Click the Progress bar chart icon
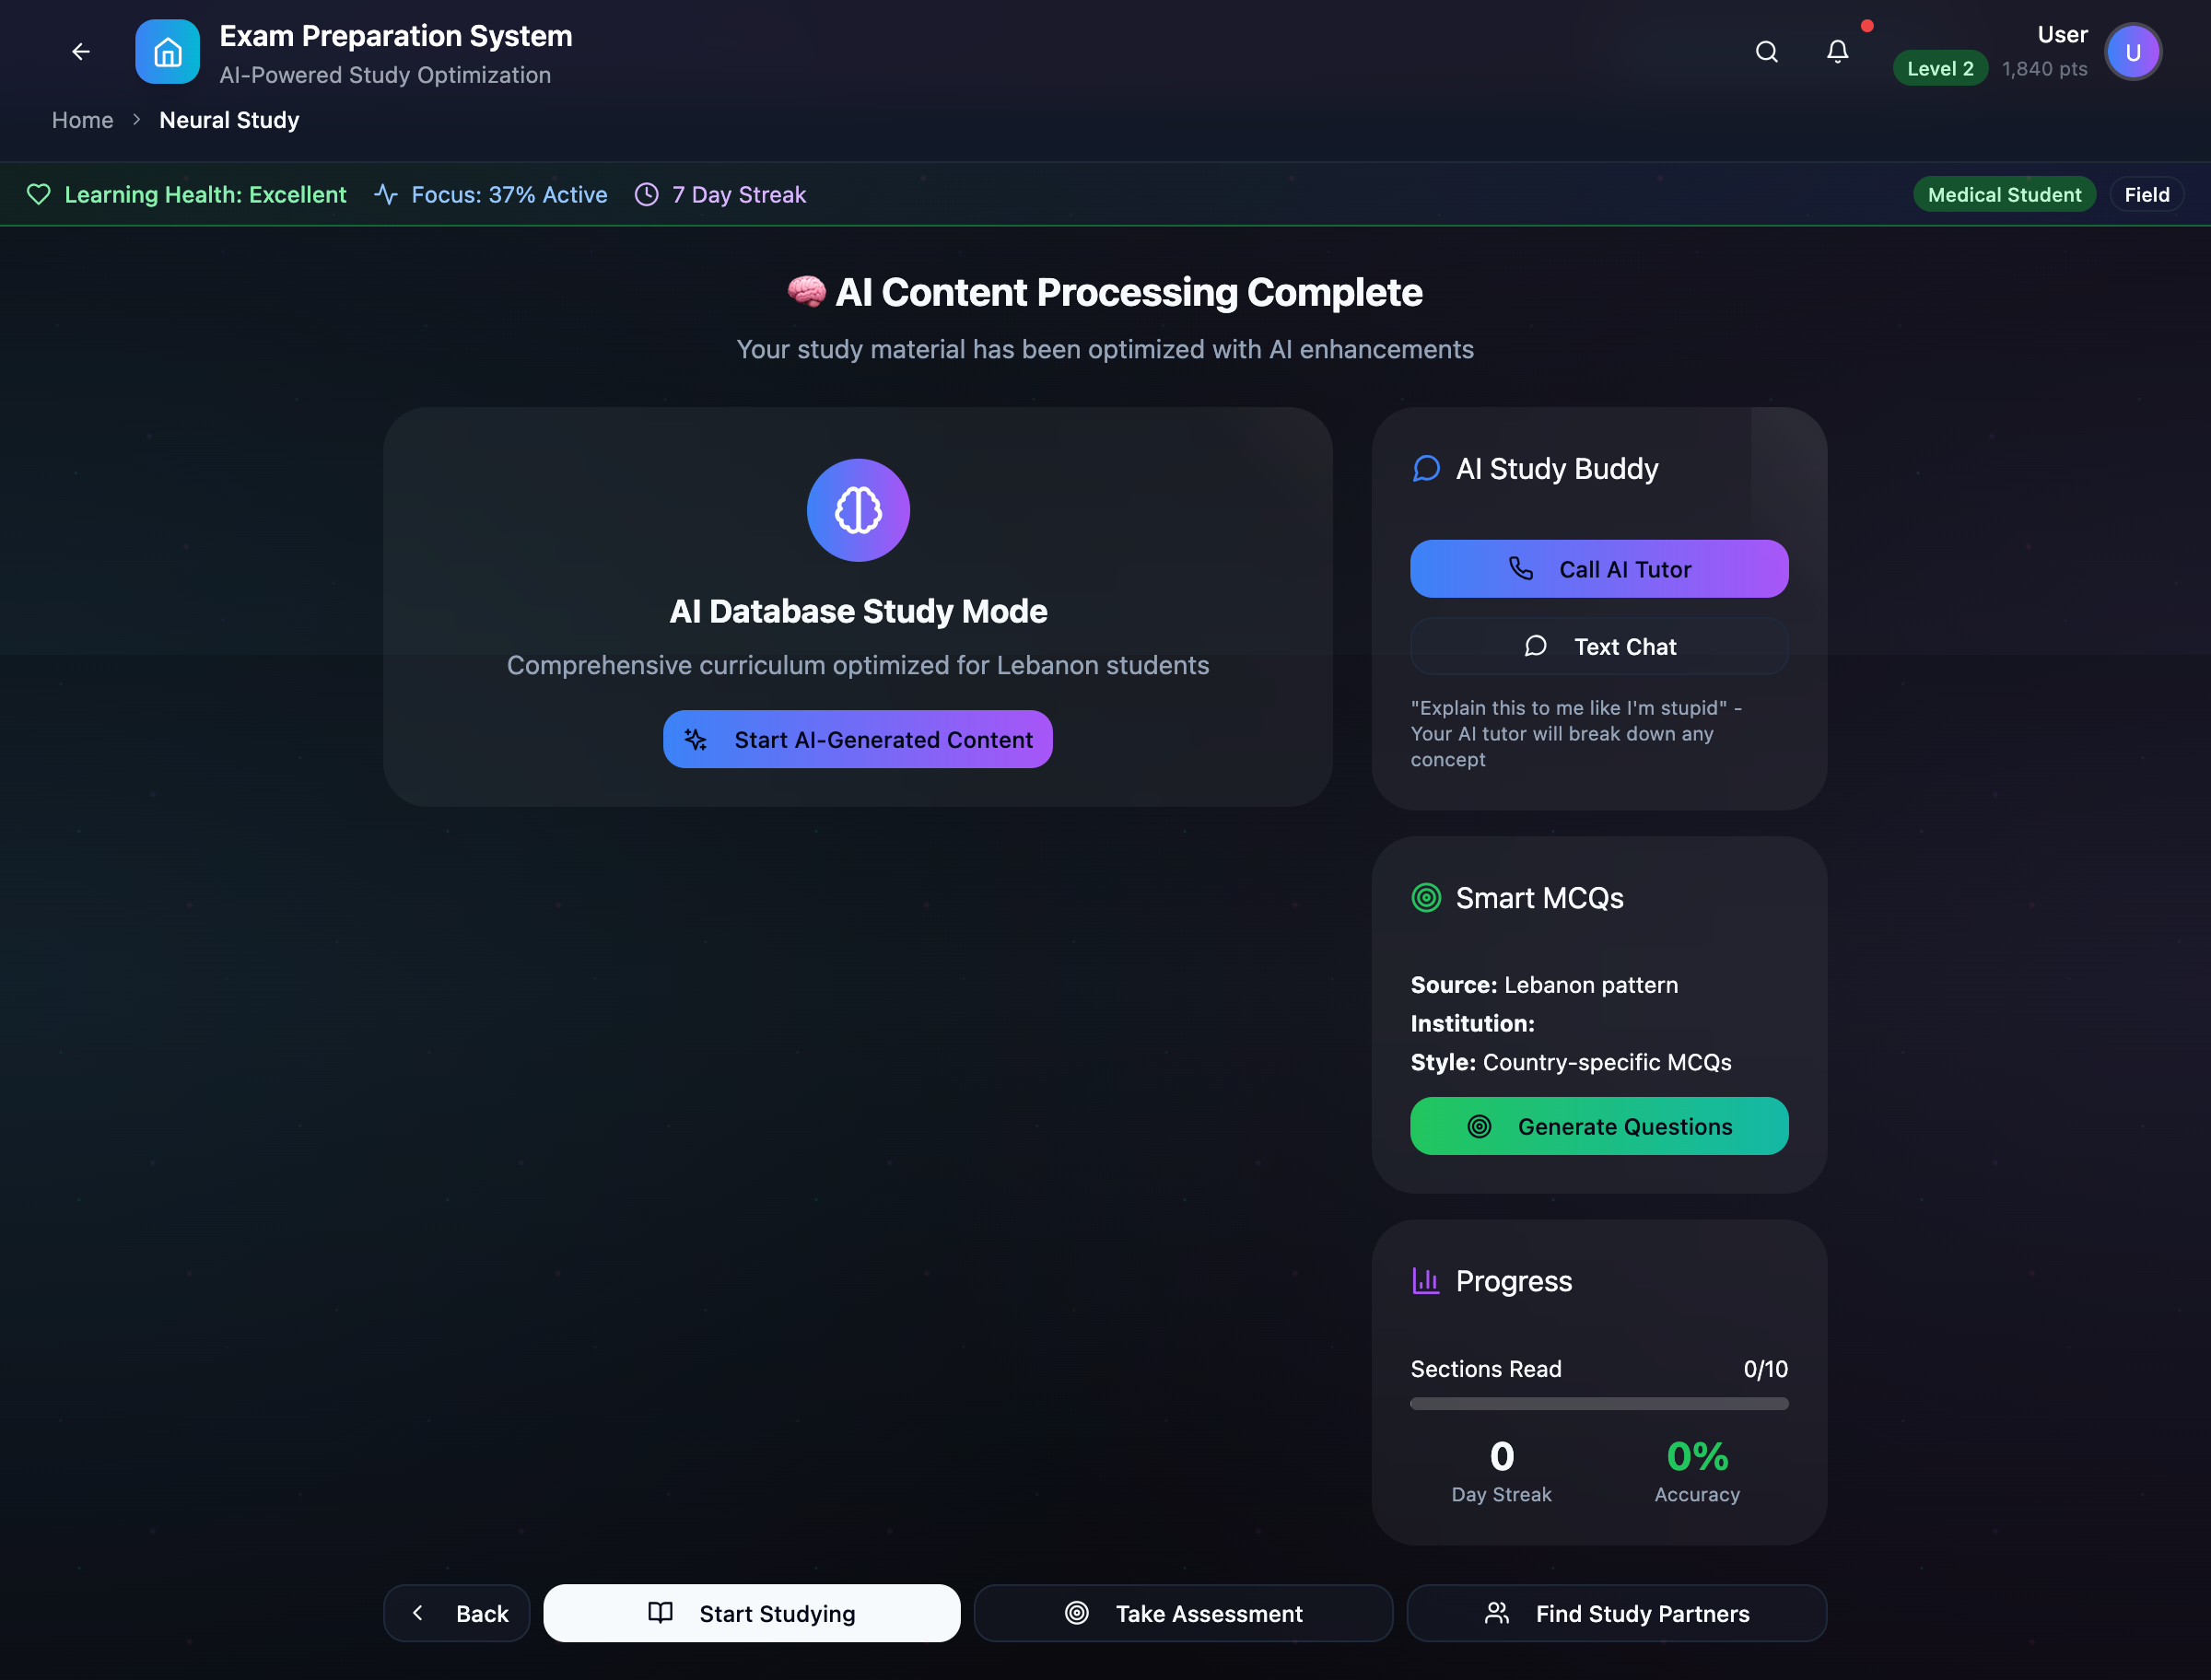The image size is (2211, 1680). pyautogui.click(x=1425, y=1280)
